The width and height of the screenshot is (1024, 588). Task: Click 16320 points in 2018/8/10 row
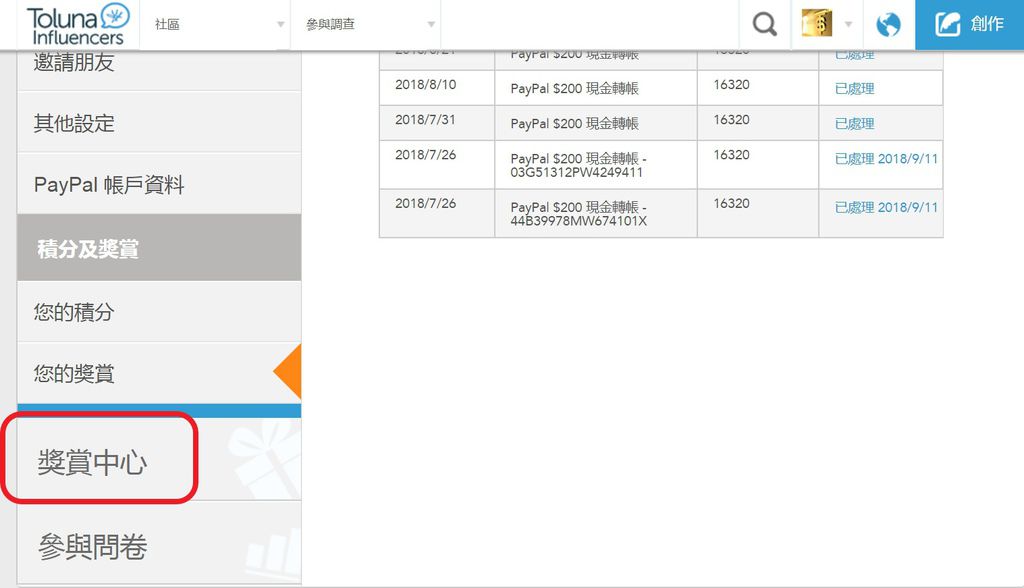click(x=731, y=84)
